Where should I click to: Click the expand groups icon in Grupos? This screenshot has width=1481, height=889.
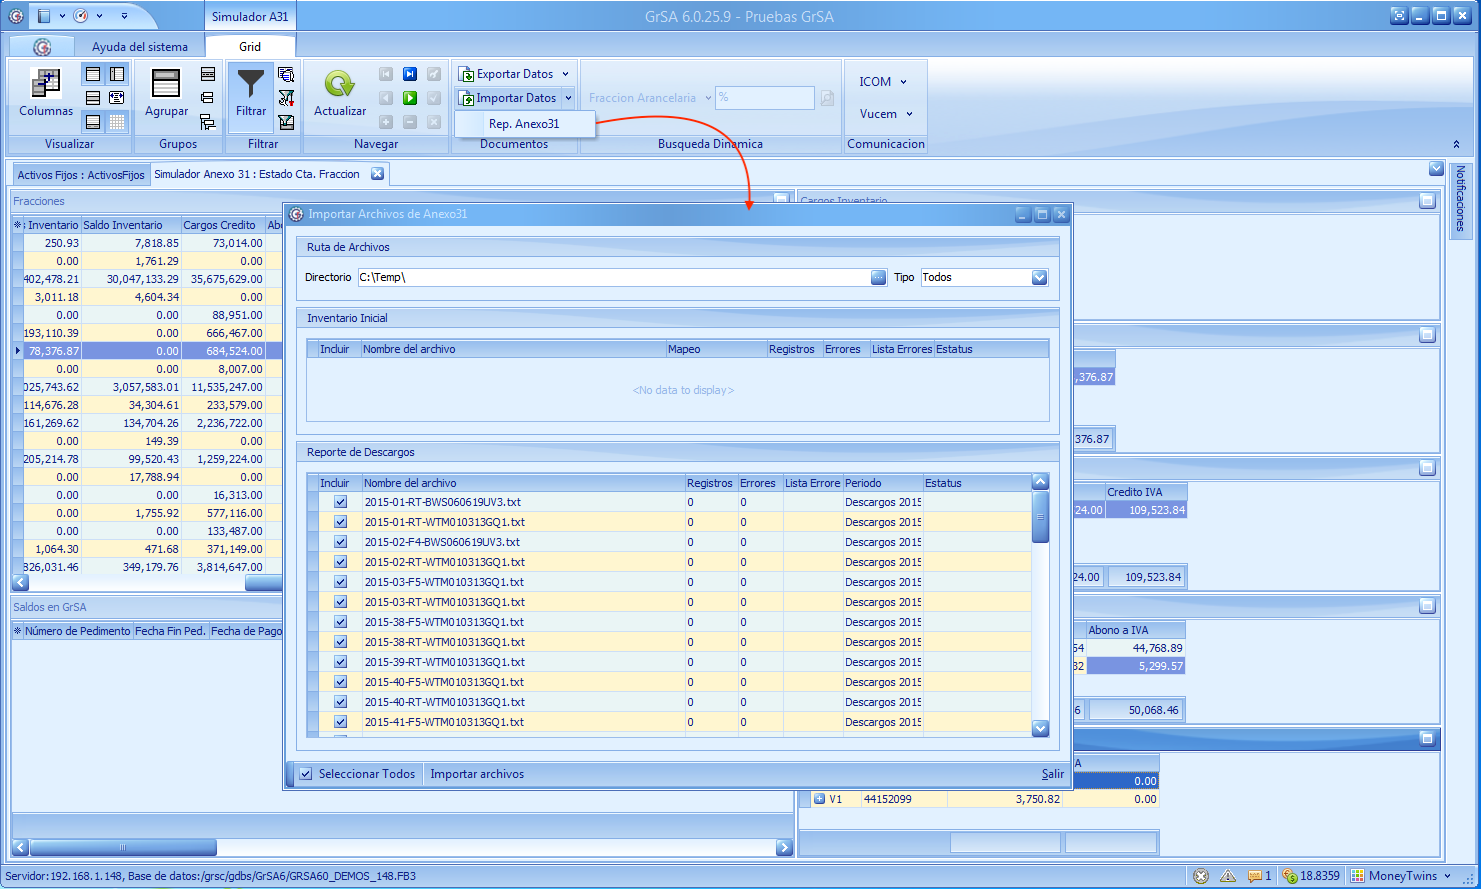tap(208, 74)
